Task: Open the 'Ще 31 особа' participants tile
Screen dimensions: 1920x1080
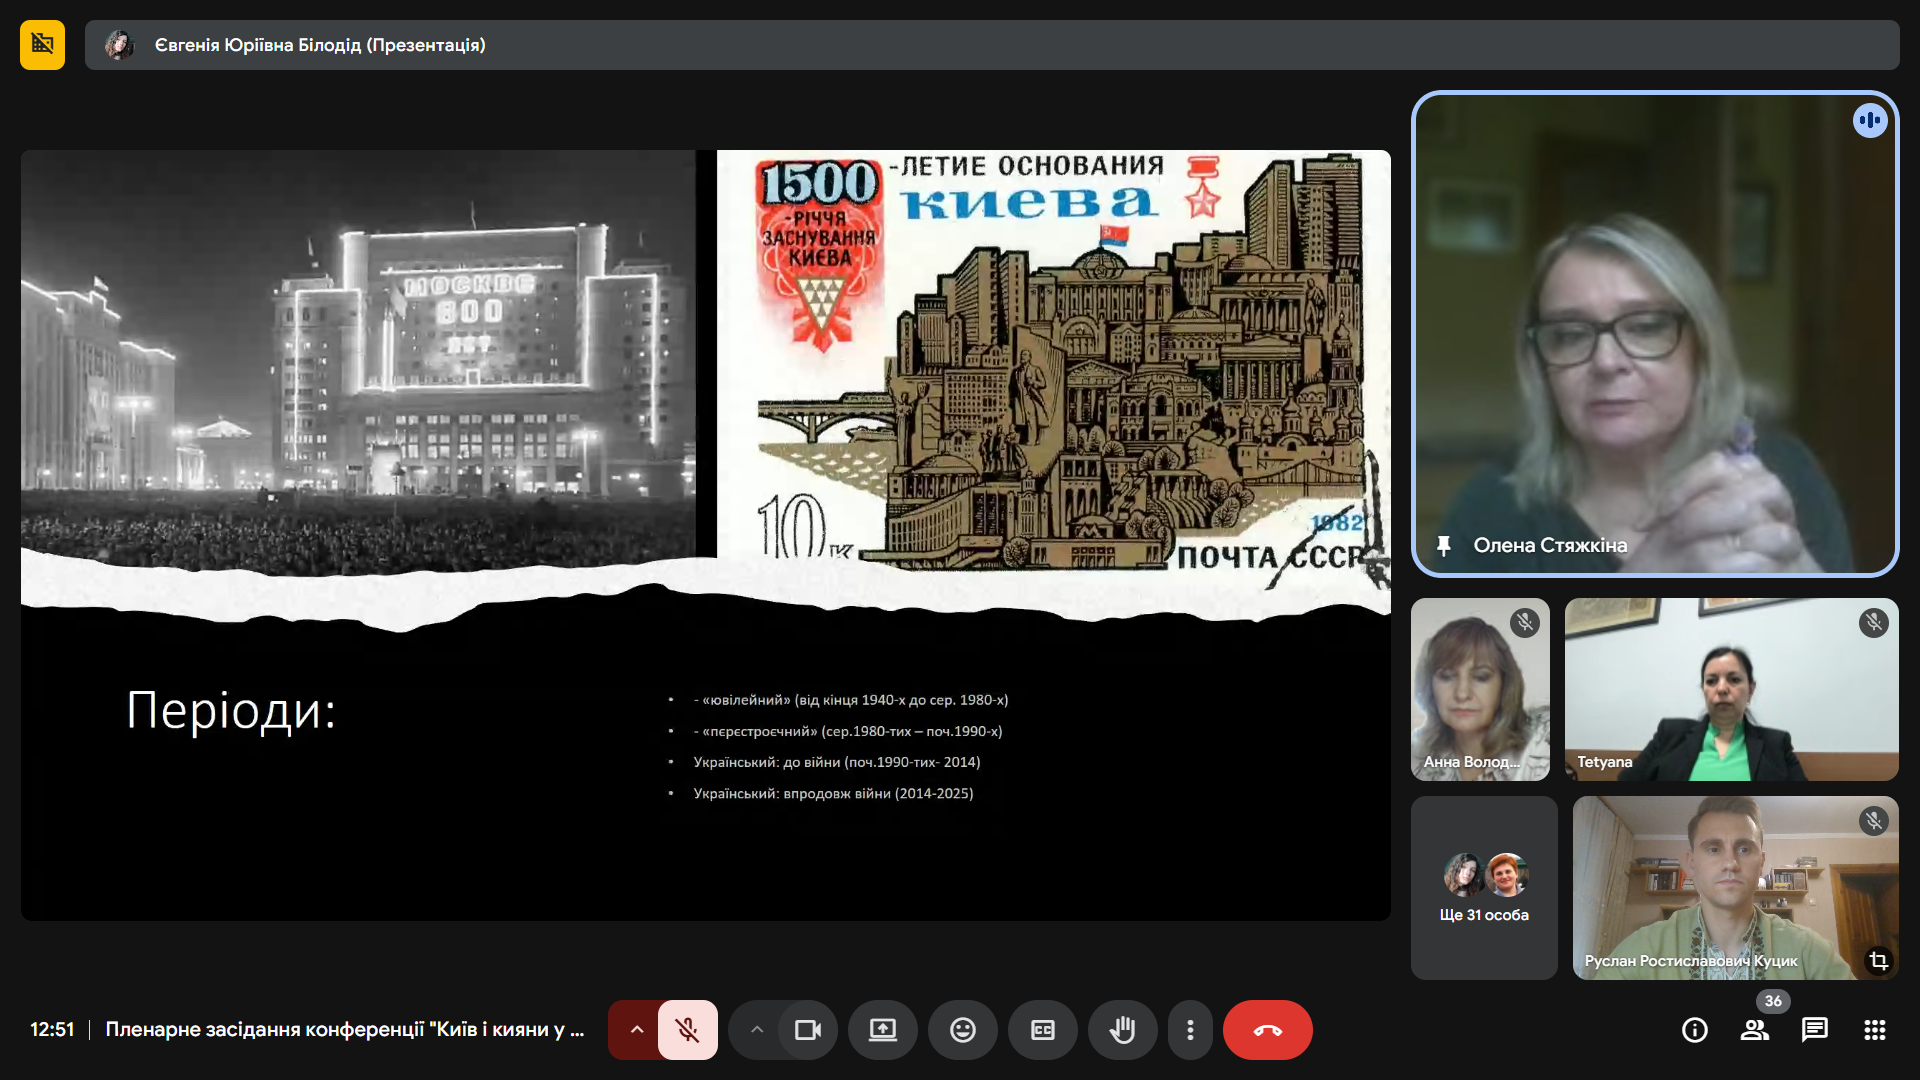Action: [x=1484, y=888]
